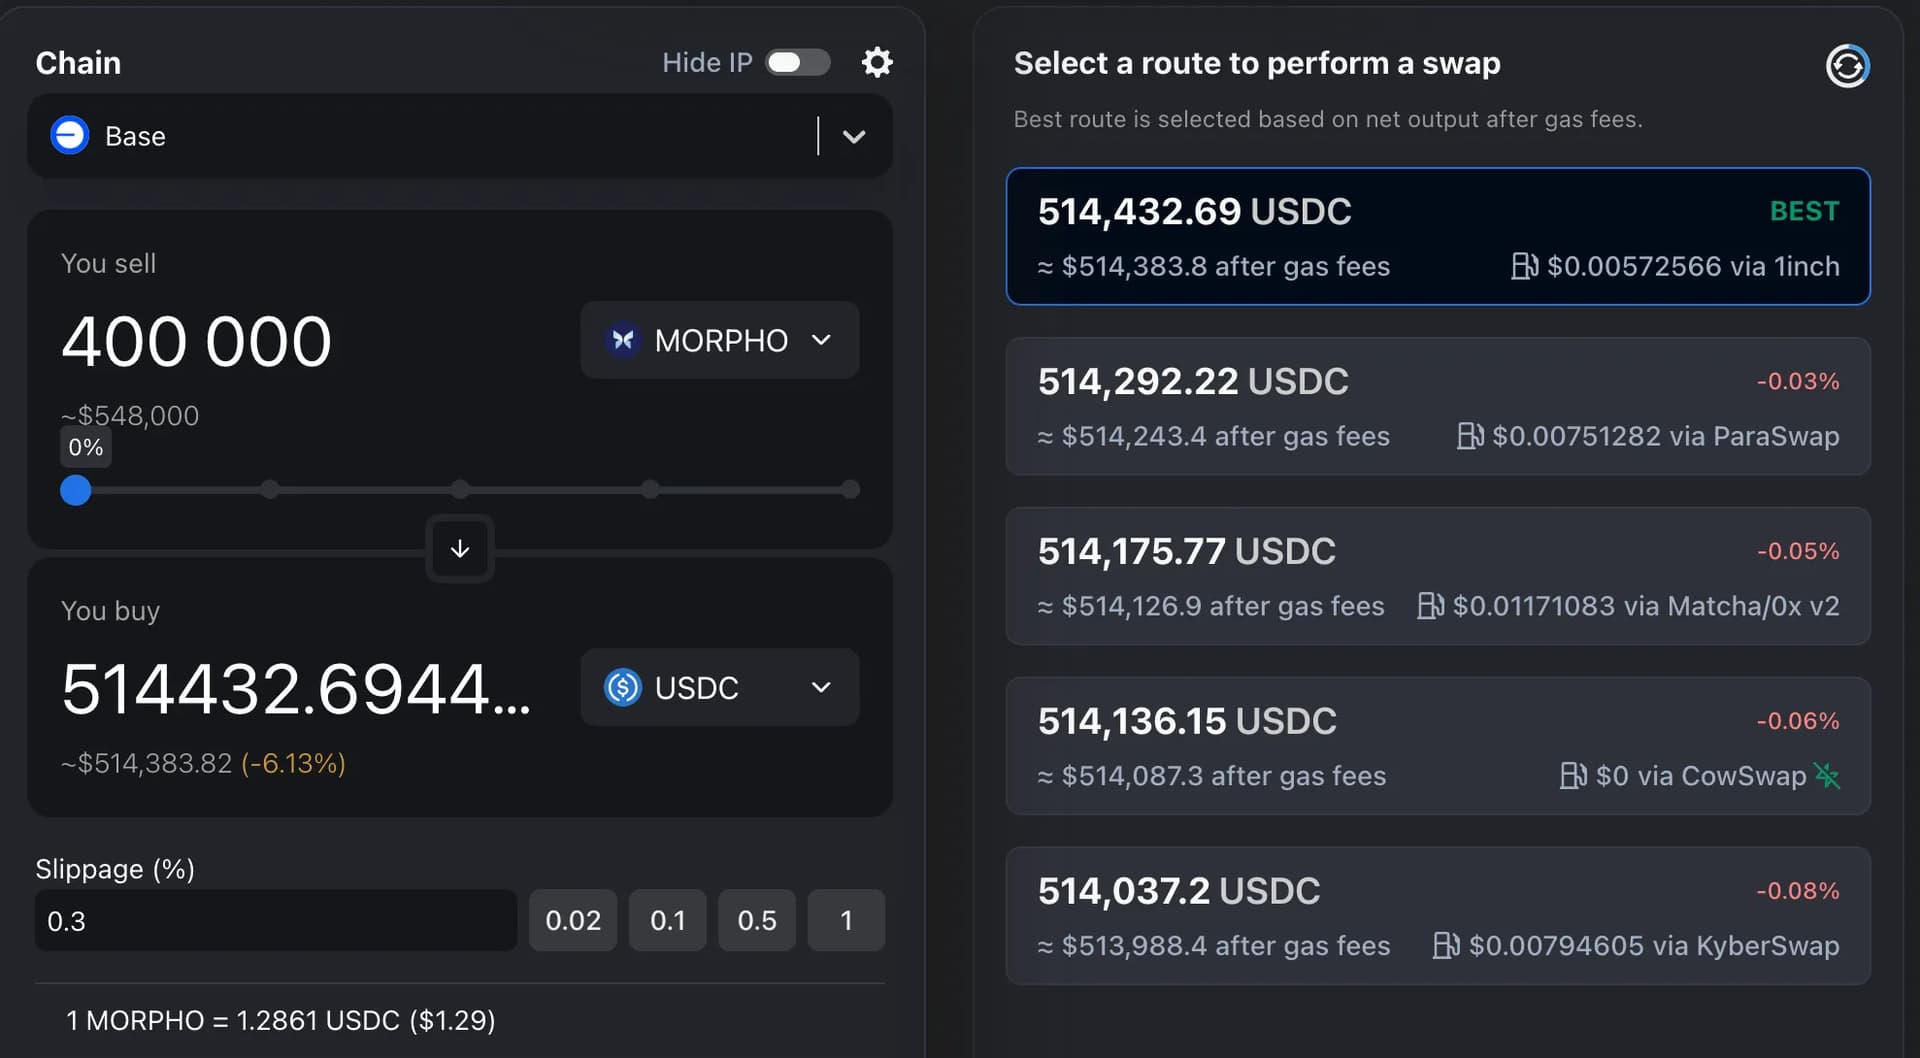This screenshot has height=1058, width=1920.
Task: Select the 514,136.15 USDC CowSwap route
Action: point(1438,746)
